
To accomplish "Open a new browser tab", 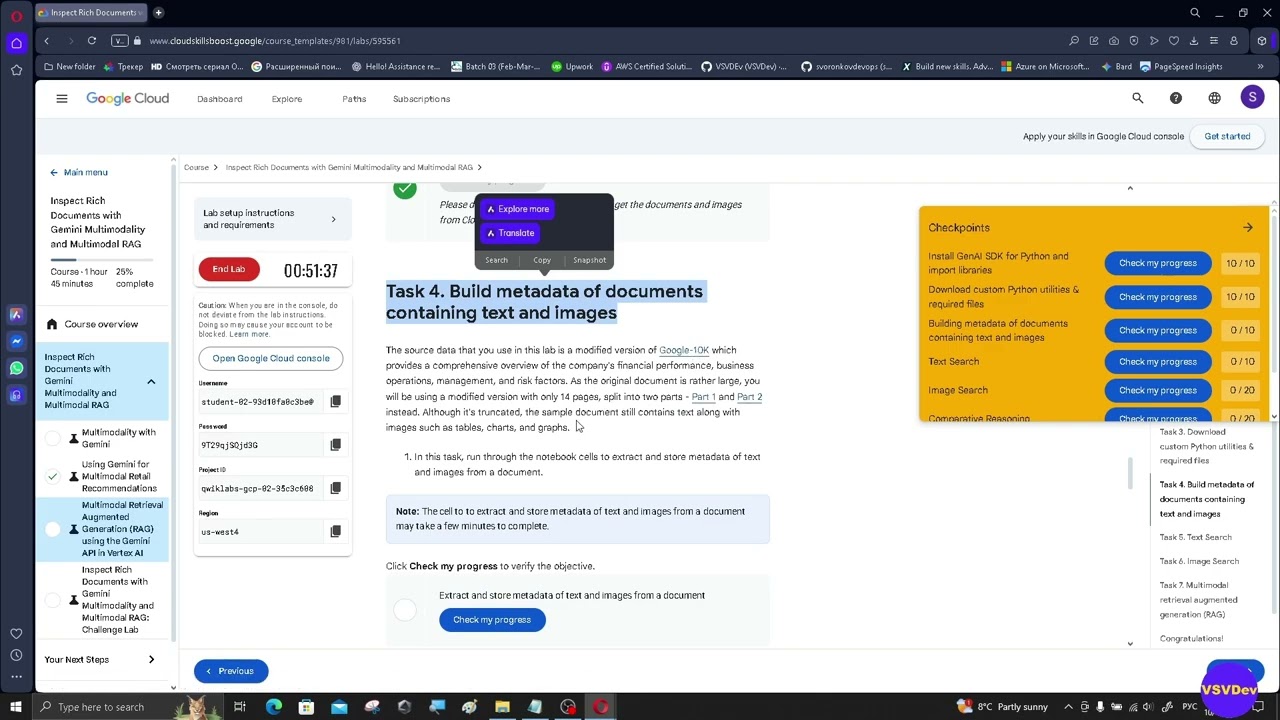I will click(x=158, y=13).
